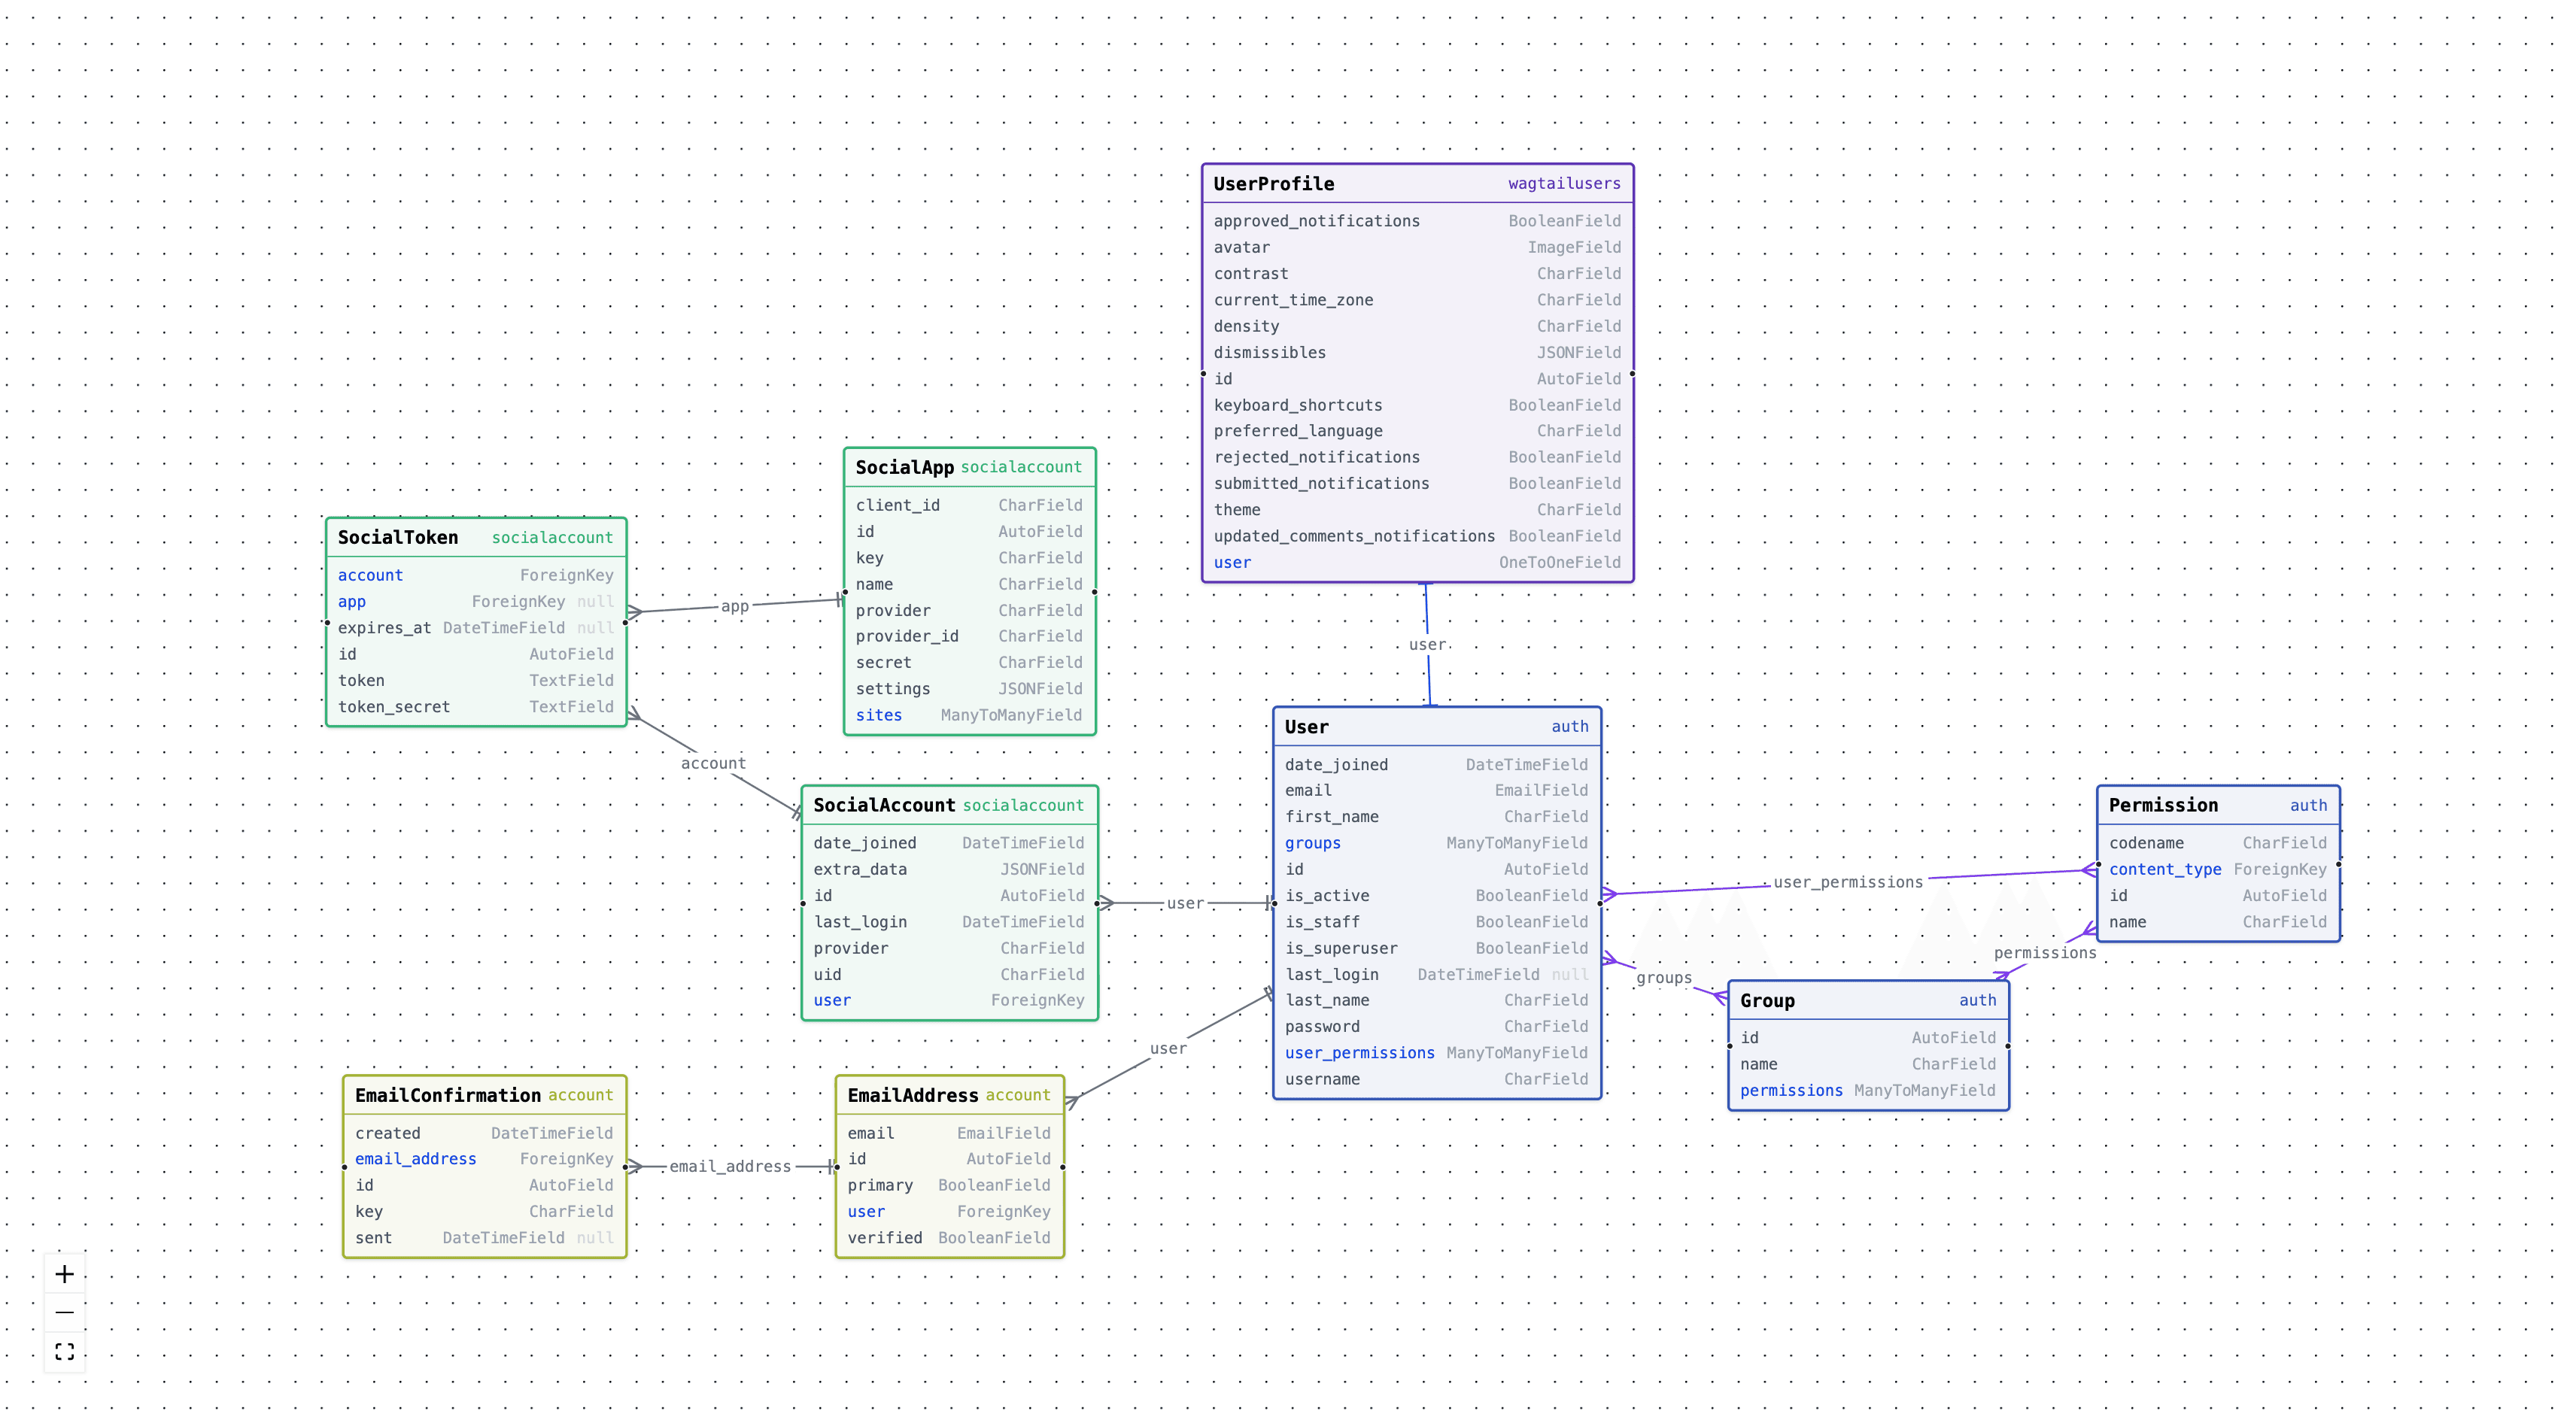This screenshot has width=2576, height=1417.
Task: Click the 'email_address' edge label
Action: (x=730, y=1167)
